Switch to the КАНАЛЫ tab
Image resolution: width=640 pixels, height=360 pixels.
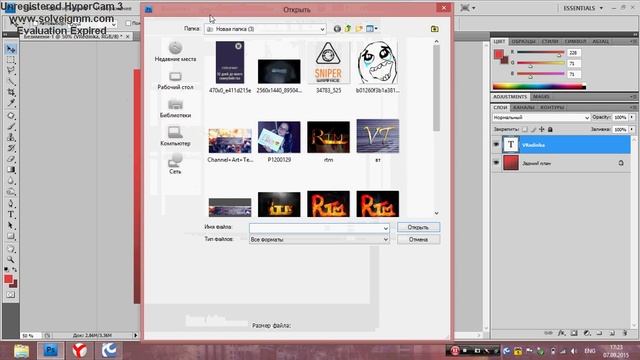click(524, 107)
